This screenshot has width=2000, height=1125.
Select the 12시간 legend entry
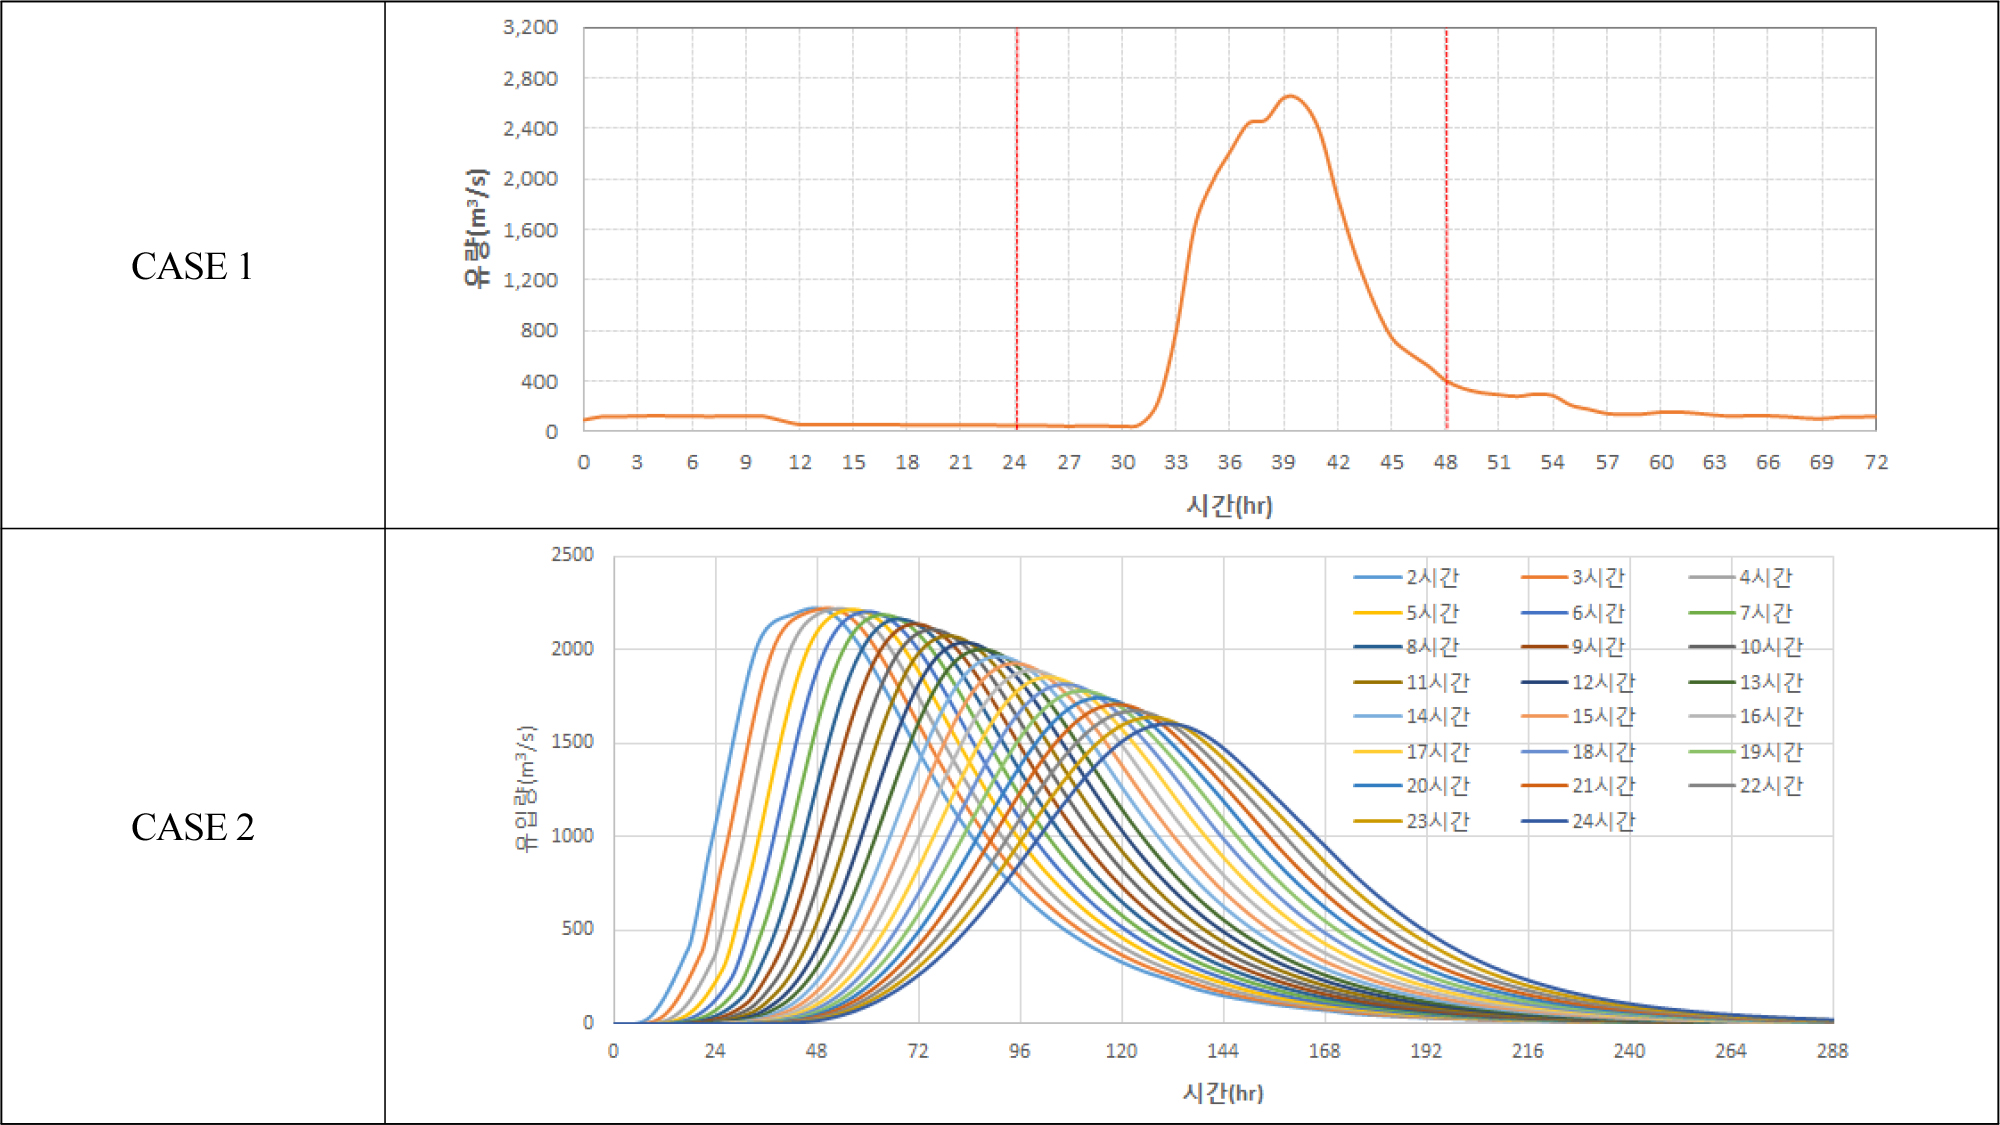pyautogui.click(x=1602, y=682)
